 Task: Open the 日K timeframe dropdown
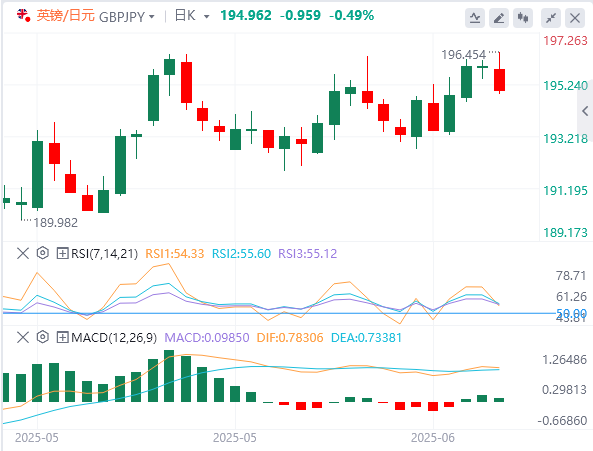click(192, 16)
